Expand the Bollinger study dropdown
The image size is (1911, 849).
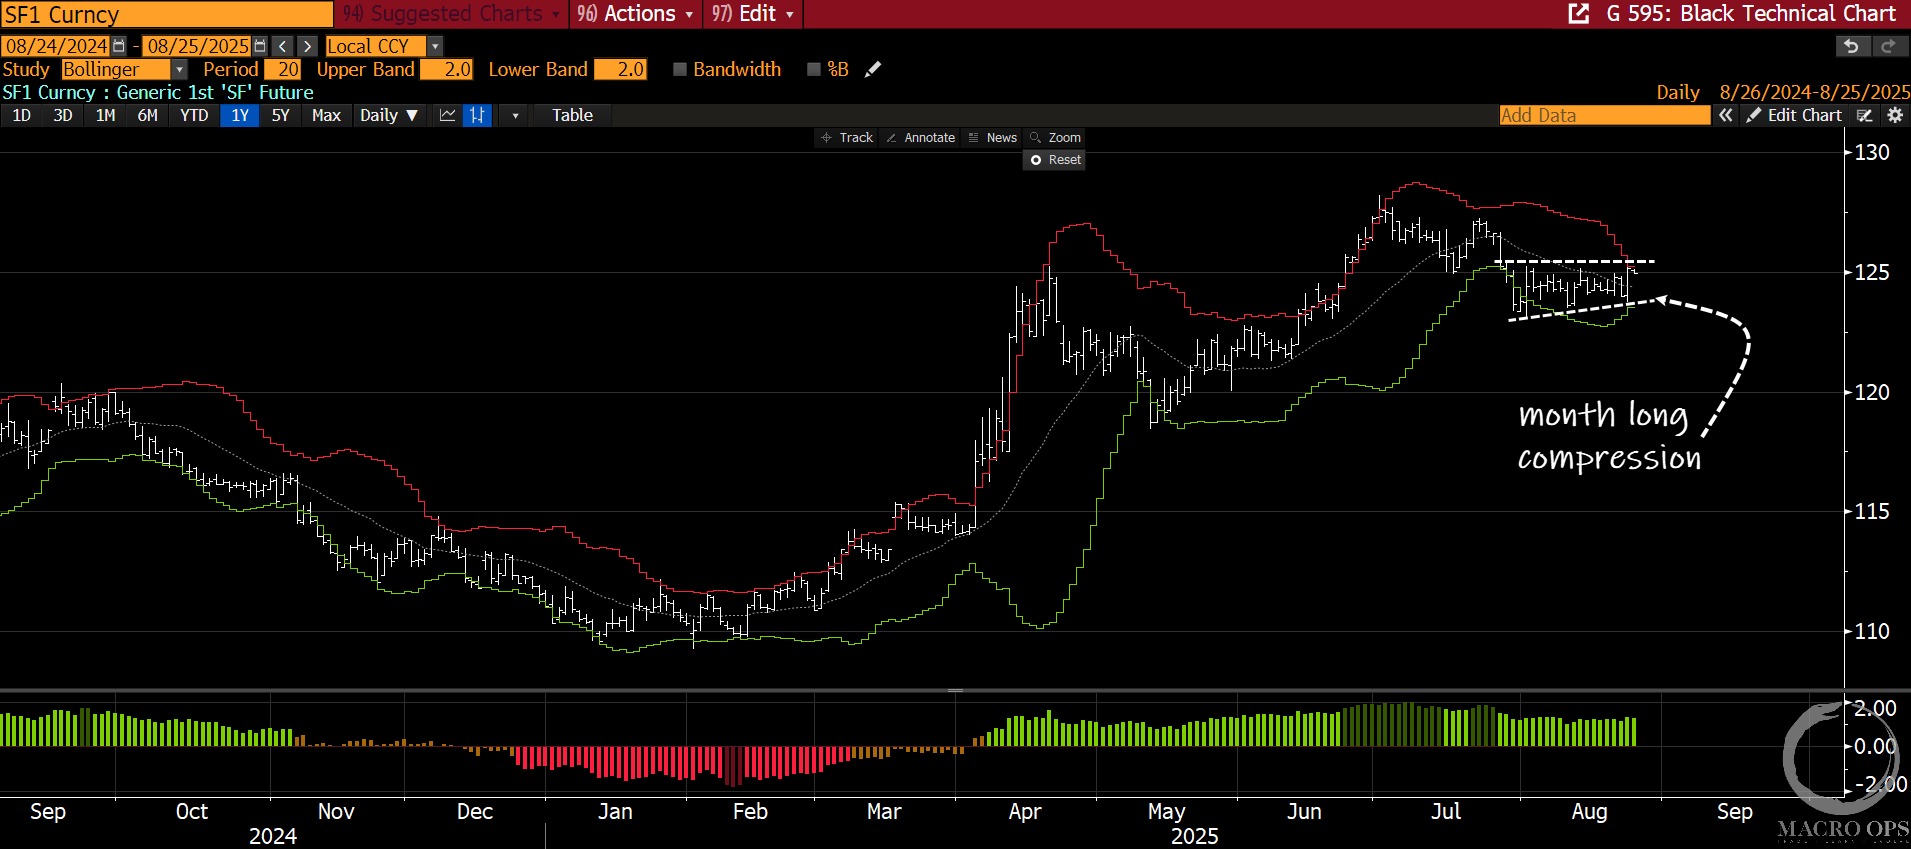pos(179,69)
